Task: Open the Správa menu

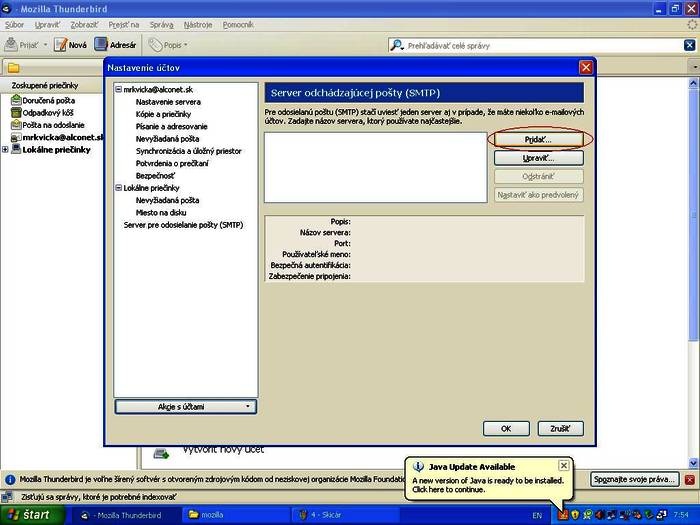Action: click(161, 25)
